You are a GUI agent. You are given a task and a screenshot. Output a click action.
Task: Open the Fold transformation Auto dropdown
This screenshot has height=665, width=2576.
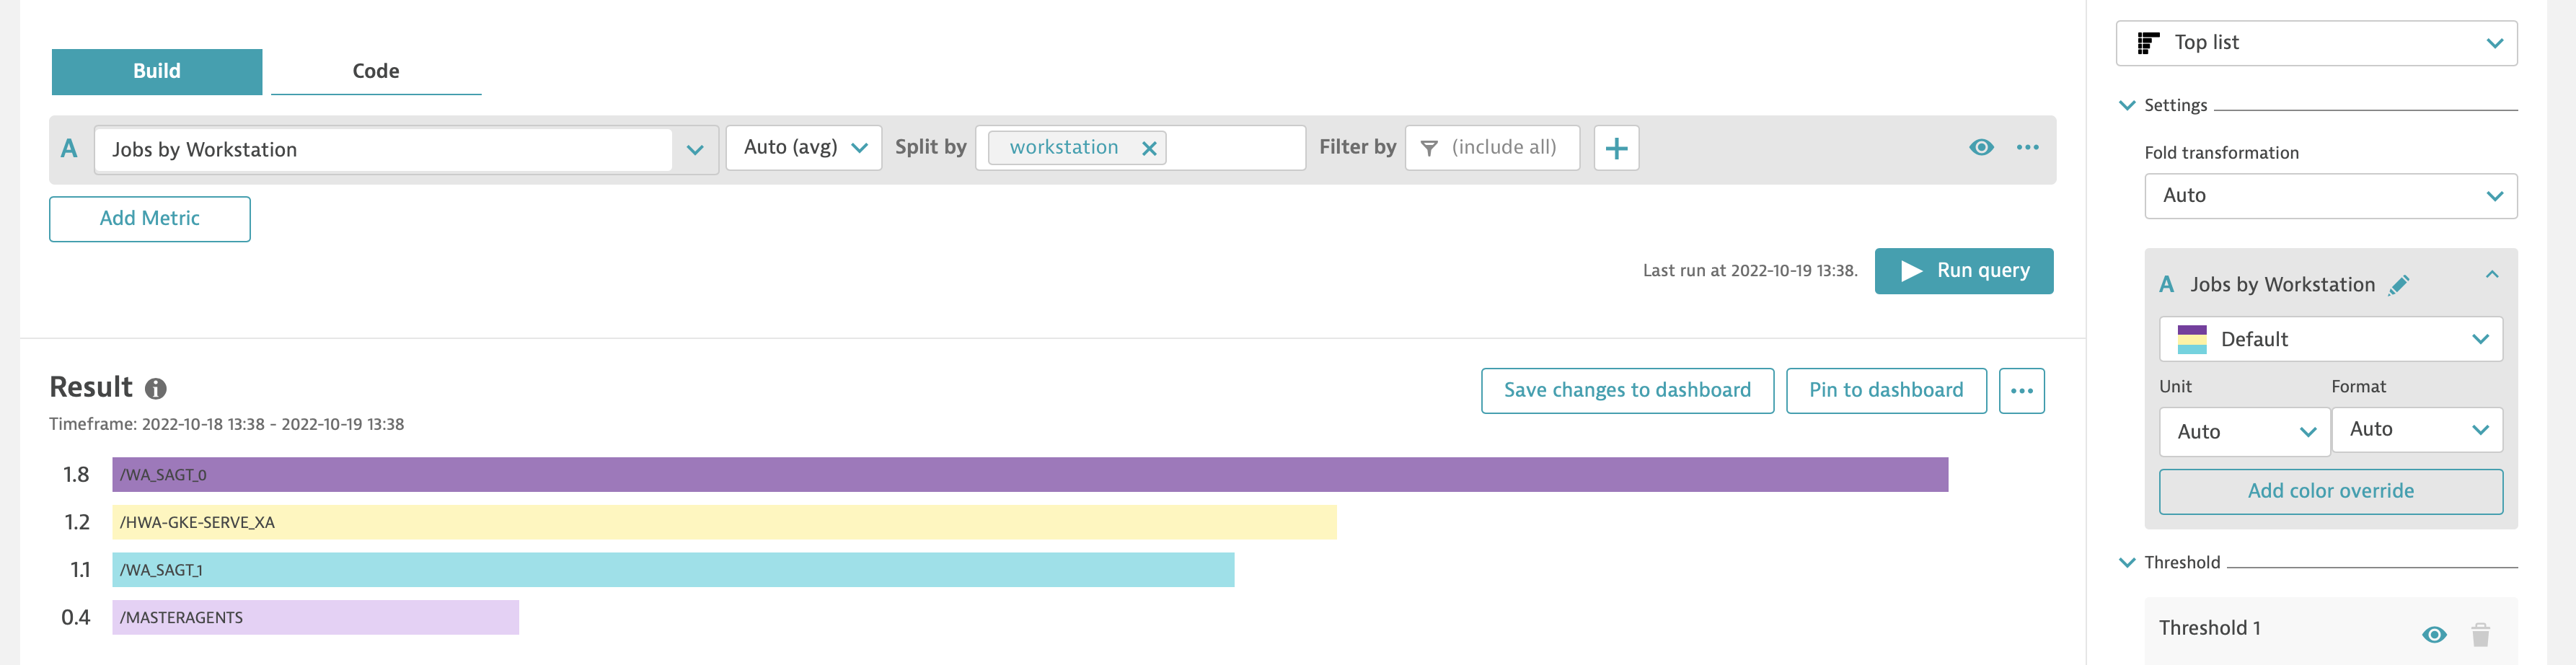2330,196
